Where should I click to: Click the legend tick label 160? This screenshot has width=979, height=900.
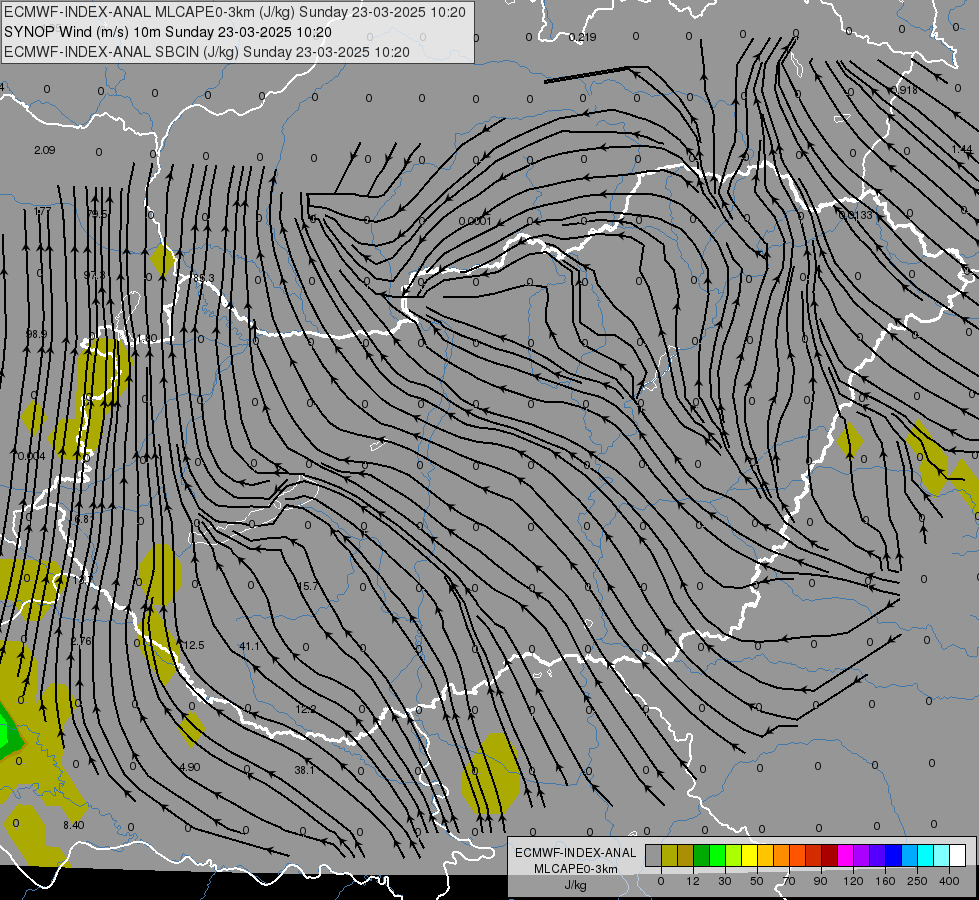tap(885, 881)
